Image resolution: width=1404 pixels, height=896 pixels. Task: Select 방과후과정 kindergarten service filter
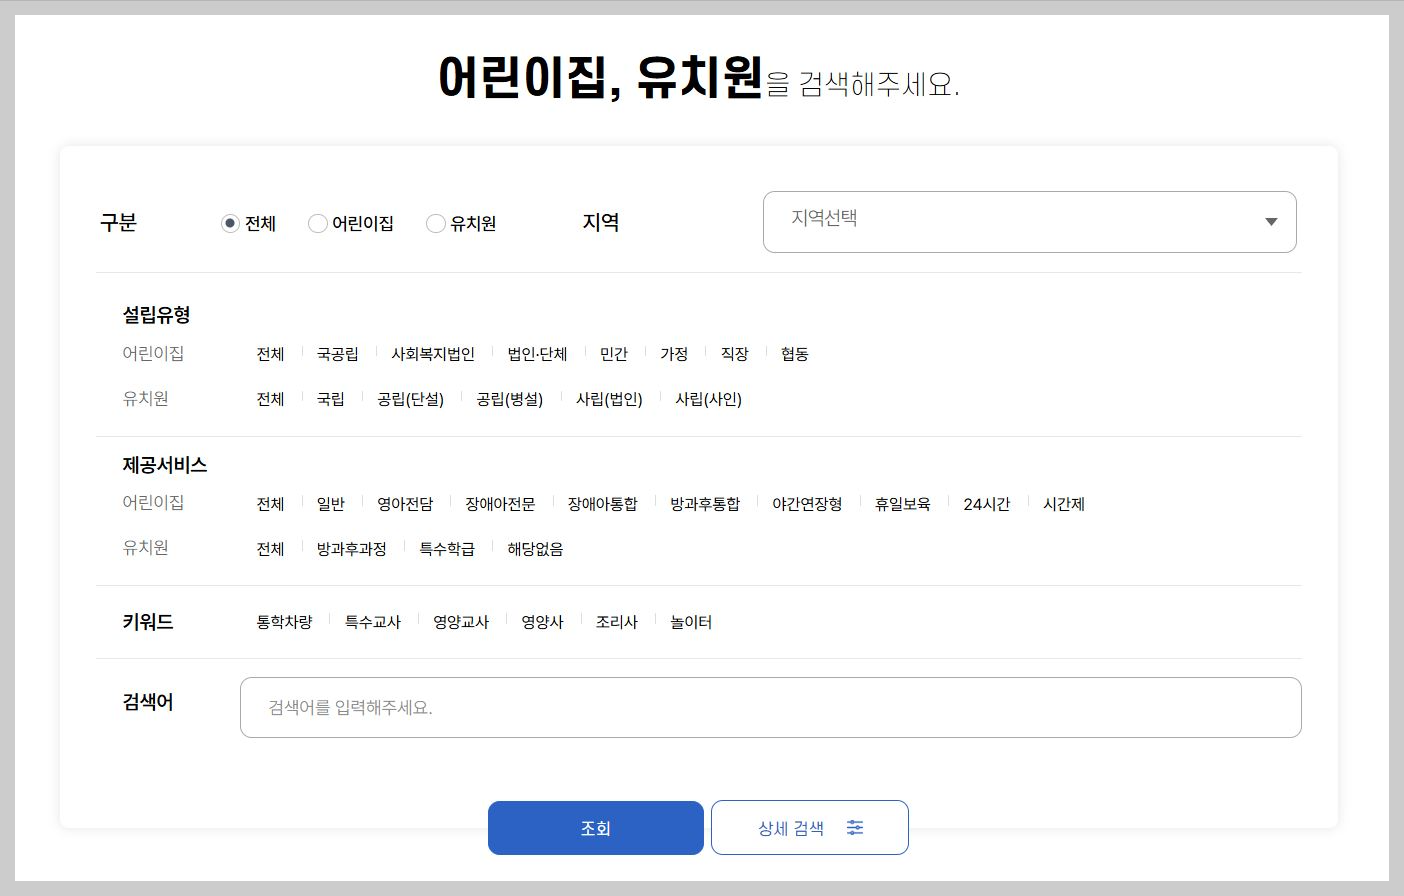point(350,548)
